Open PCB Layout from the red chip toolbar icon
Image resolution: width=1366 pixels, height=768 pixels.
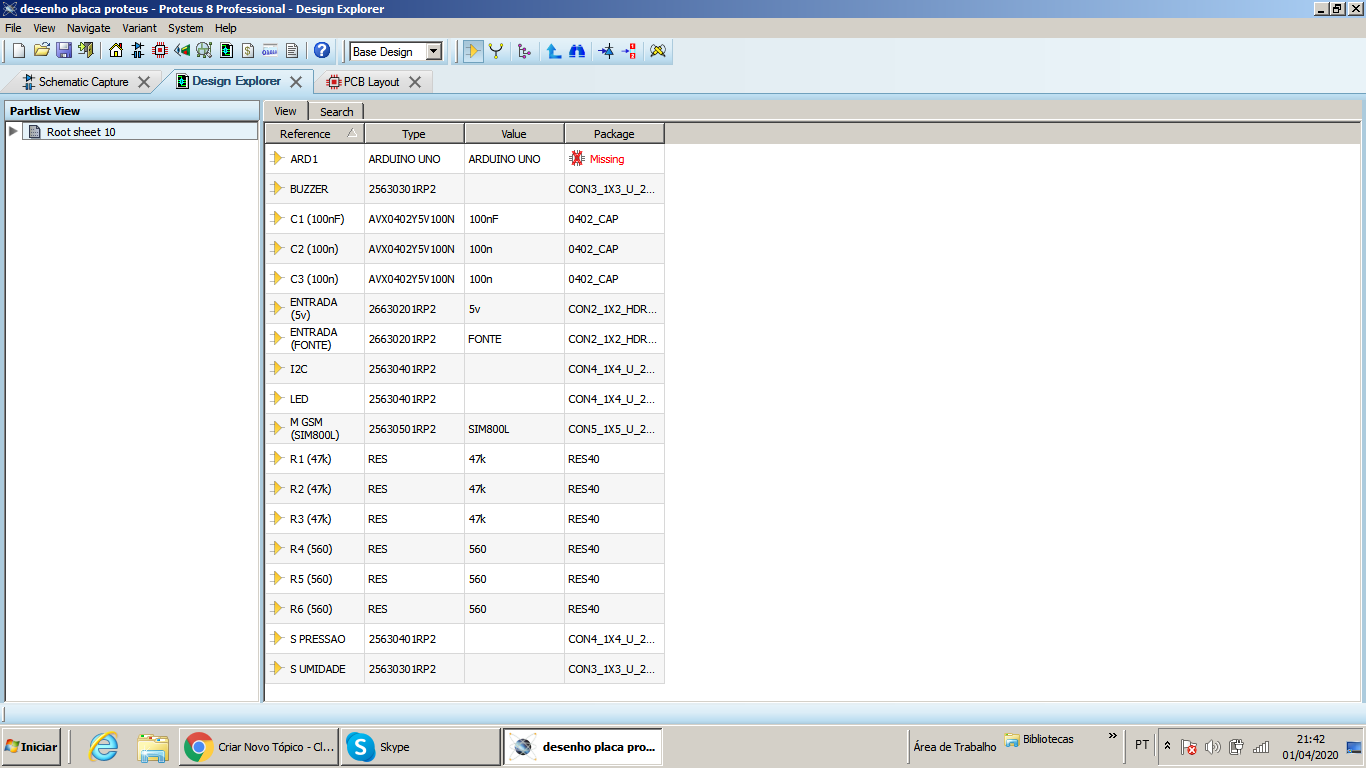point(160,51)
